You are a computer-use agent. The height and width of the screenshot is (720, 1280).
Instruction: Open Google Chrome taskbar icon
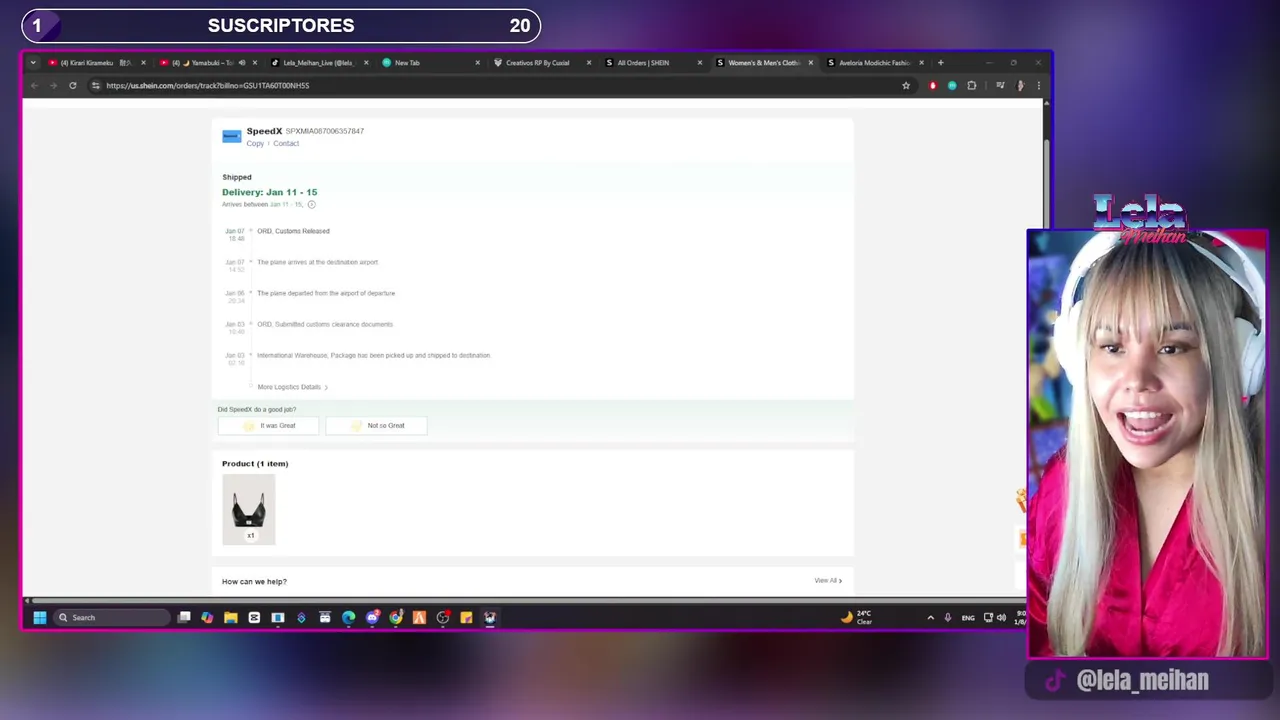click(396, 618)
